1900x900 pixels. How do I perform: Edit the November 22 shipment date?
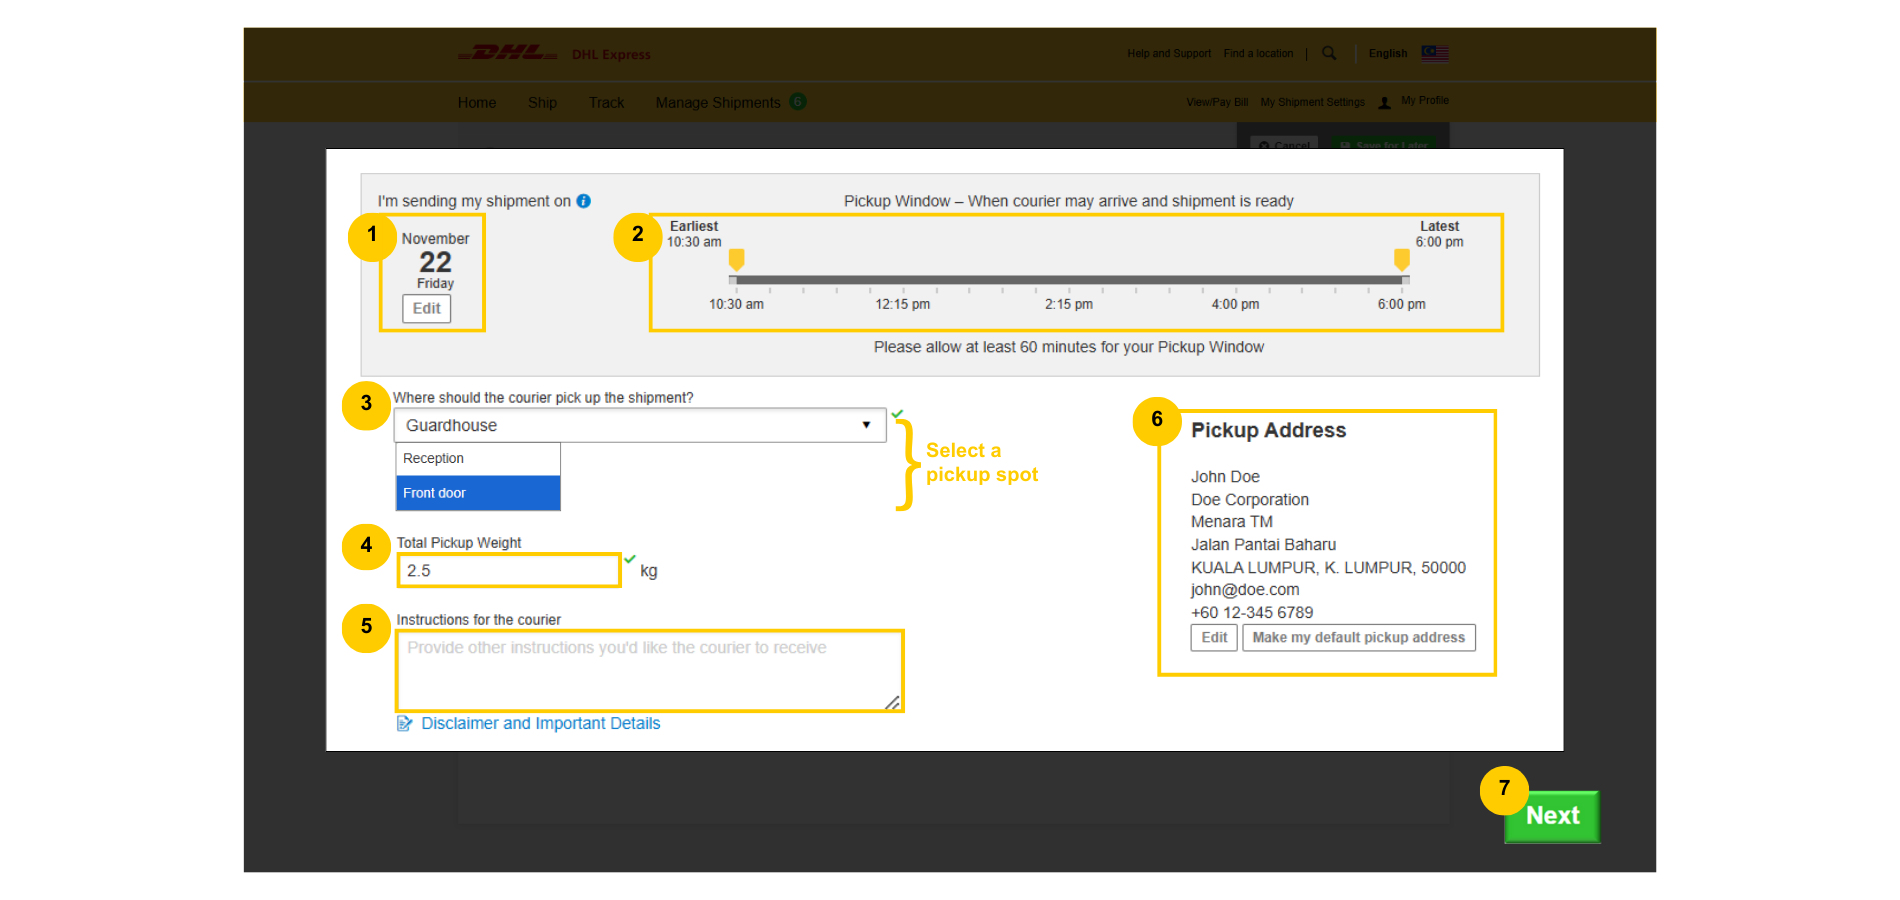pos(427,308)
